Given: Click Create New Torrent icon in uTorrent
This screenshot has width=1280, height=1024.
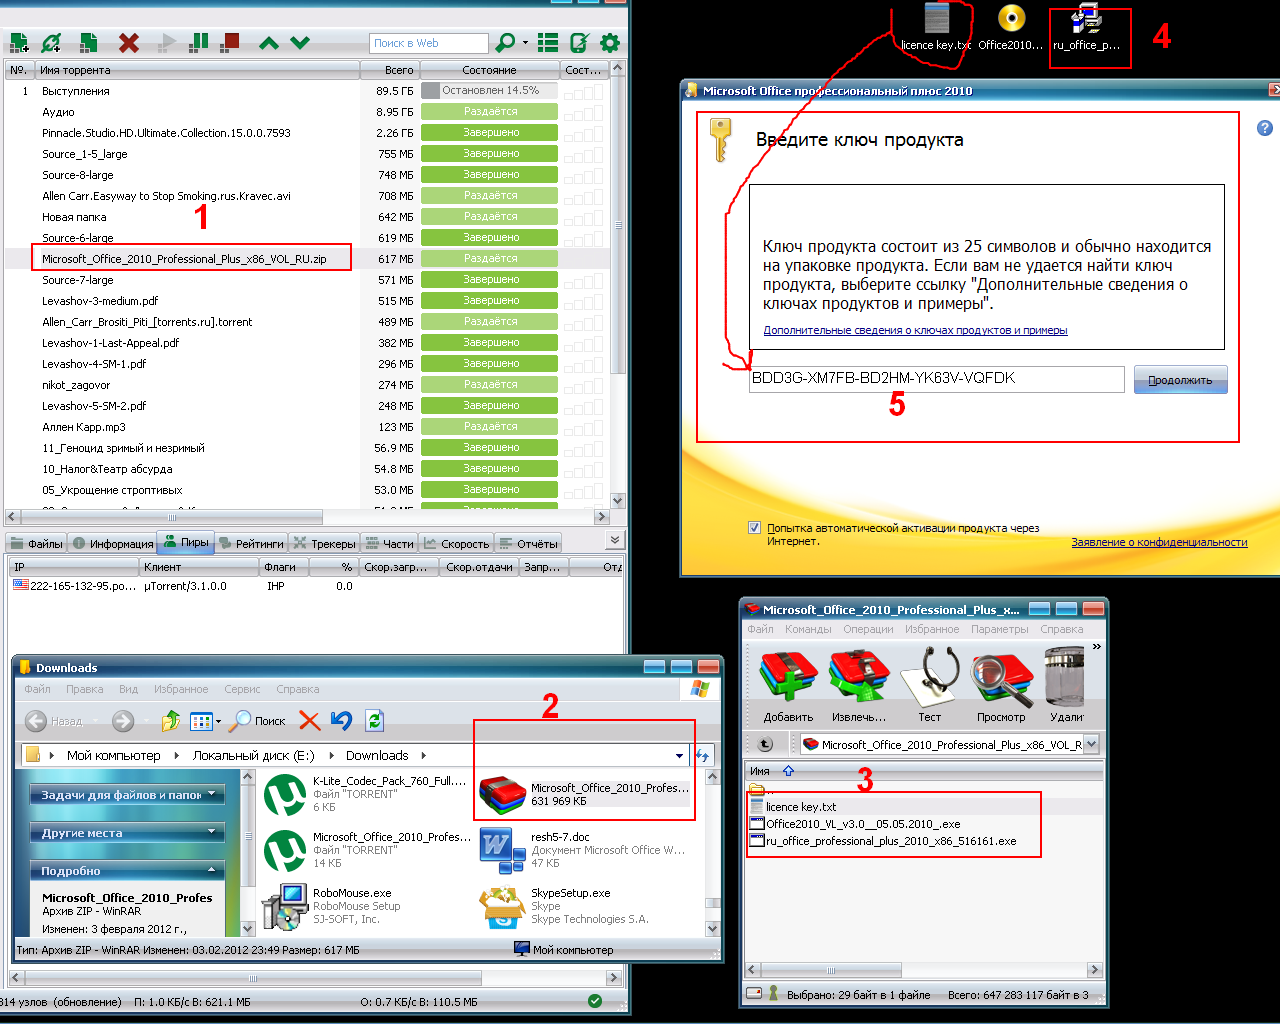Looking at the screenshot, I should tap(89, 43).
